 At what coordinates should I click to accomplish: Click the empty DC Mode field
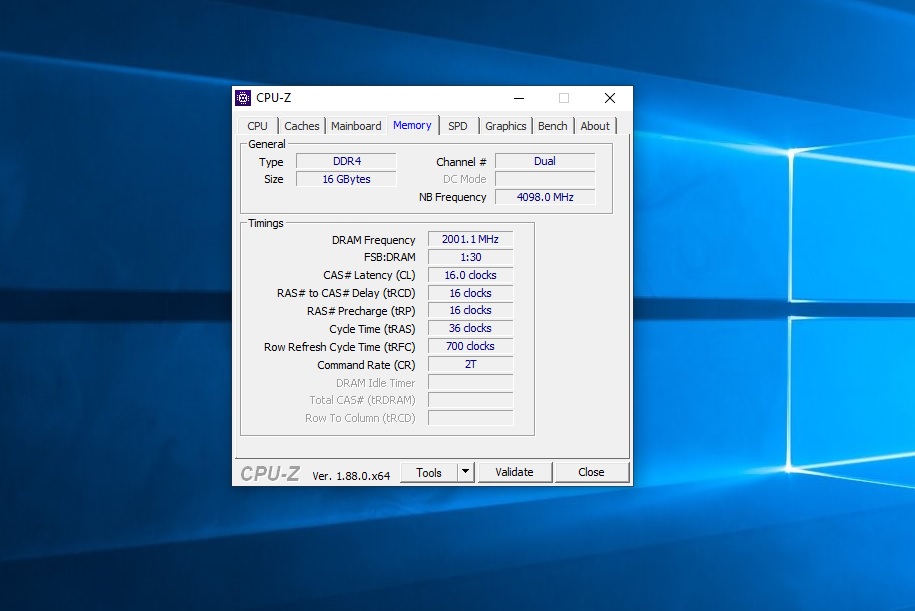point(545,179)
